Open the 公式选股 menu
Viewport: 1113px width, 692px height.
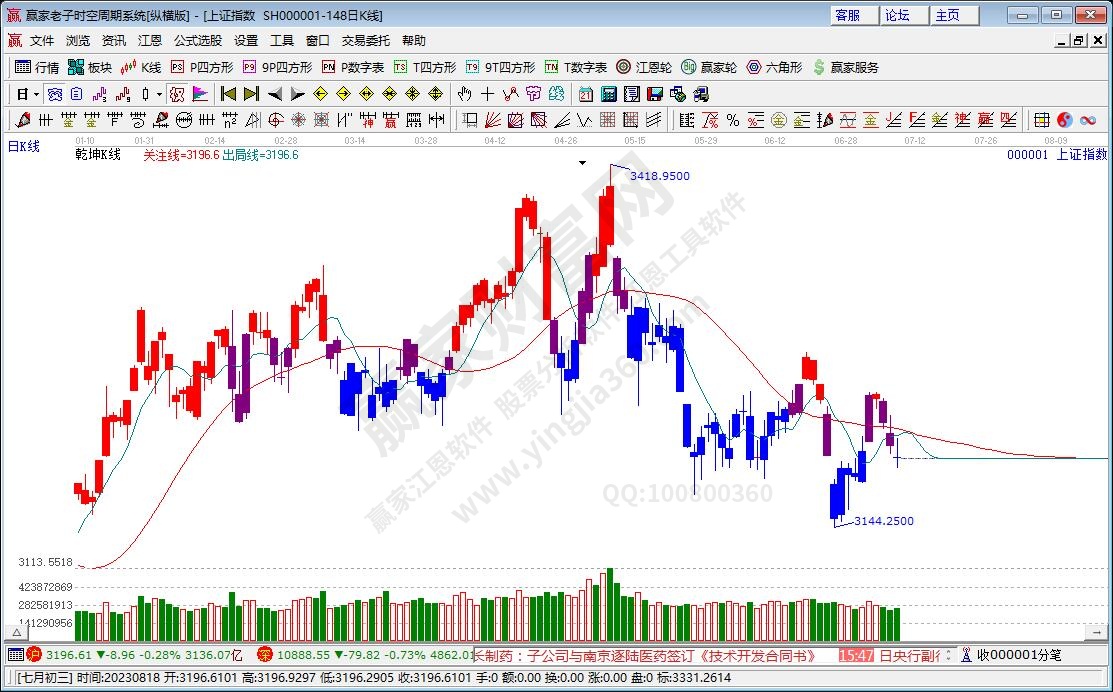(198, 41)
